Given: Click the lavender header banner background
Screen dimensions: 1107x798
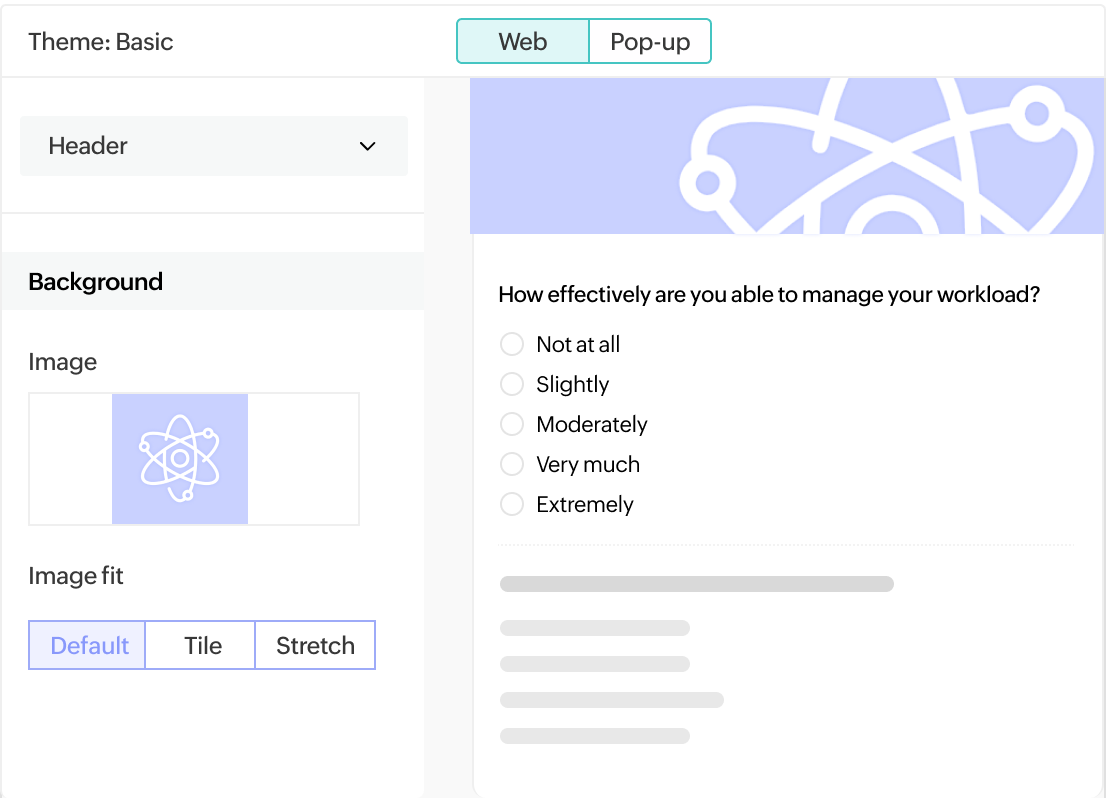Looking at the screenshot, I should click(x=560, y=155).
